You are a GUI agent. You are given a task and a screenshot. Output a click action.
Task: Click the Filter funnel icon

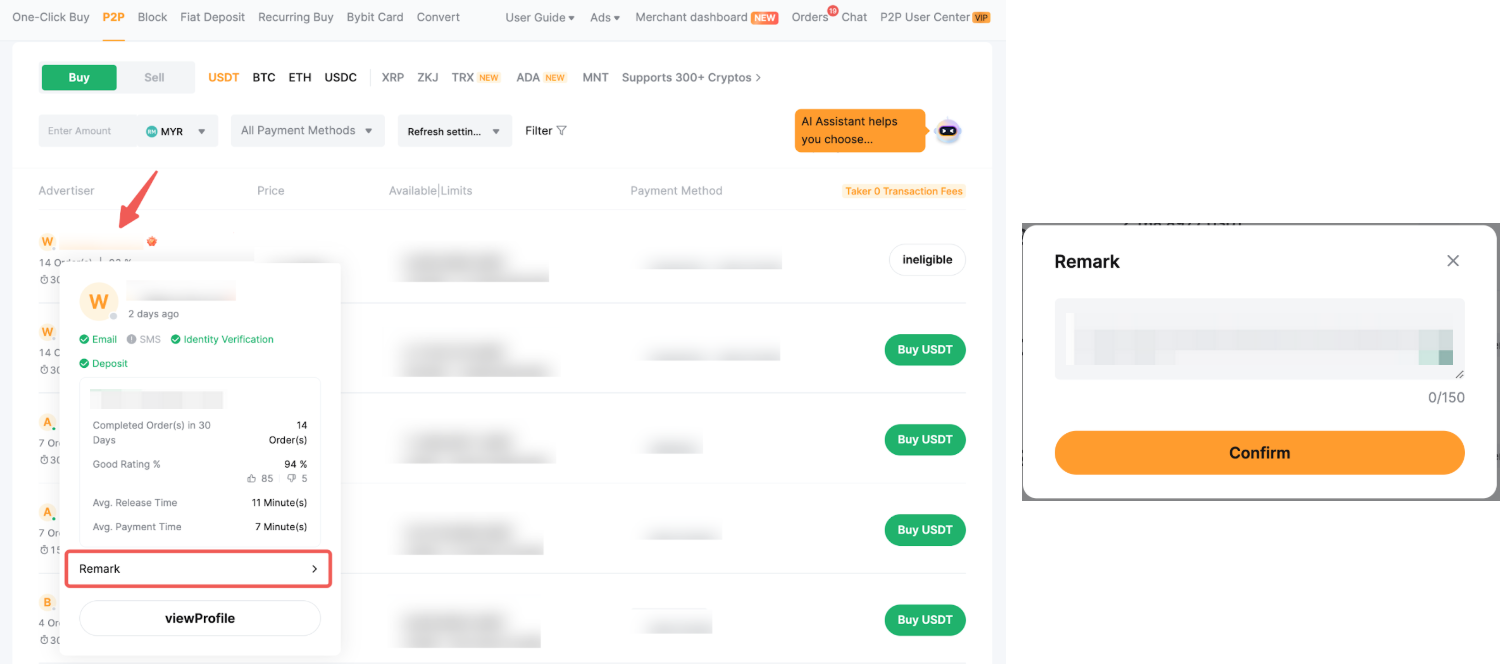click(x=561, y=131)
